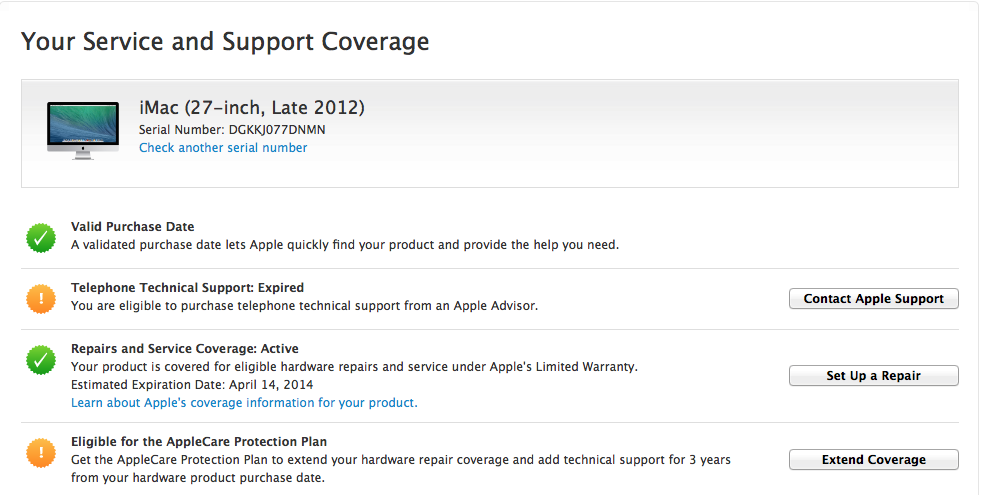Click the Your Service and Support Coverage heading
The height and width of the screenshot is (495, 981).
(x=225, y=41)
